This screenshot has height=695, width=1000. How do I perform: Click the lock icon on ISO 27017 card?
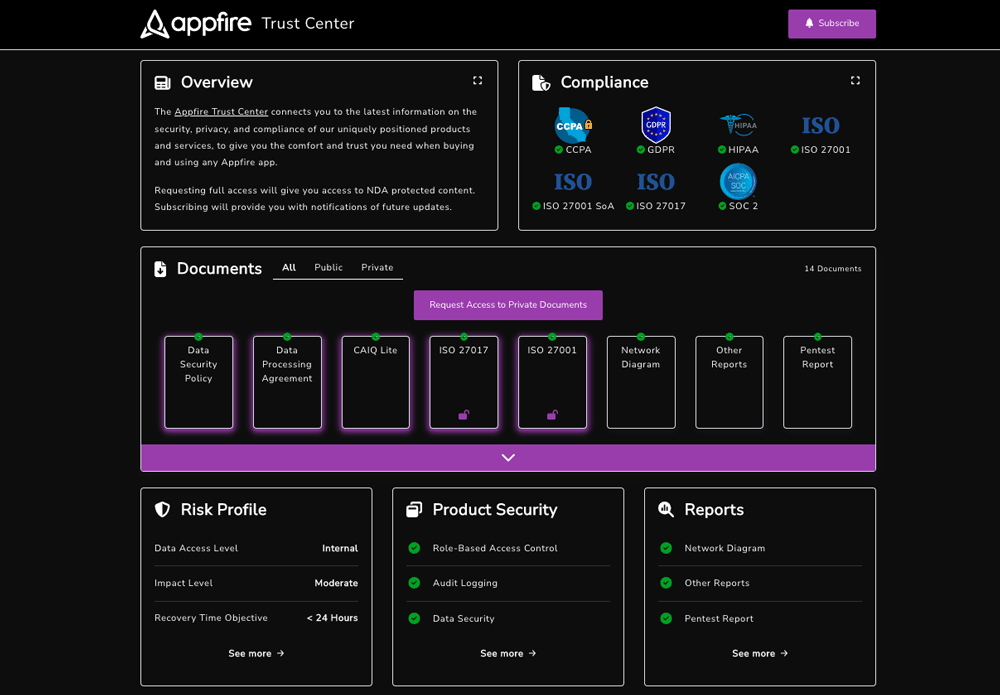click(x=464, y=415)
